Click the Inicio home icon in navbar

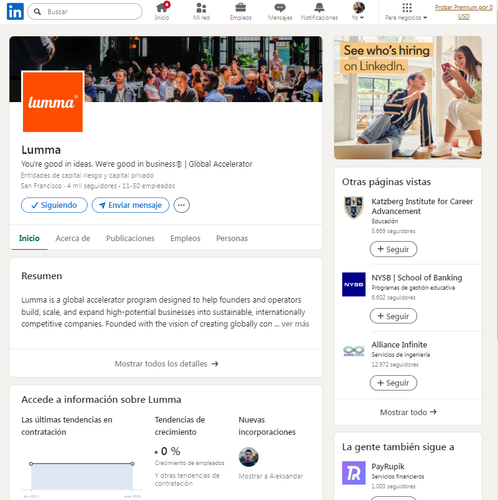pos(162,7)
